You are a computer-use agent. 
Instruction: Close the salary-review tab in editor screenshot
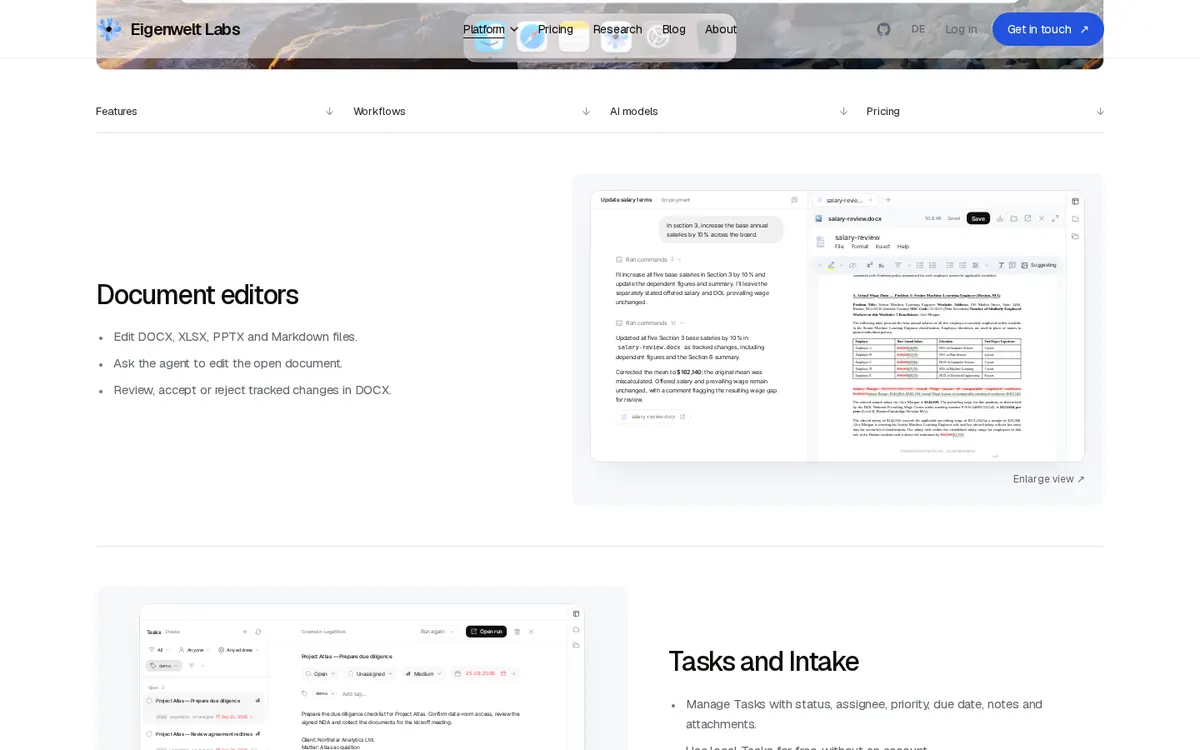870,200
